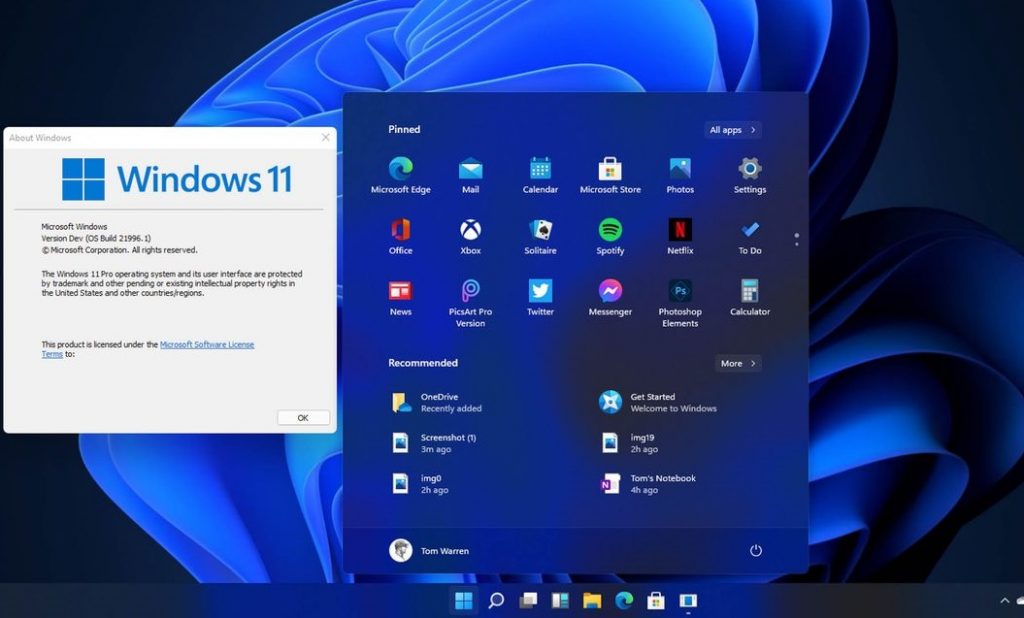1024x618 pixels.
Task: Open File Explorer on the taskbar
Action: pos(592,600)
